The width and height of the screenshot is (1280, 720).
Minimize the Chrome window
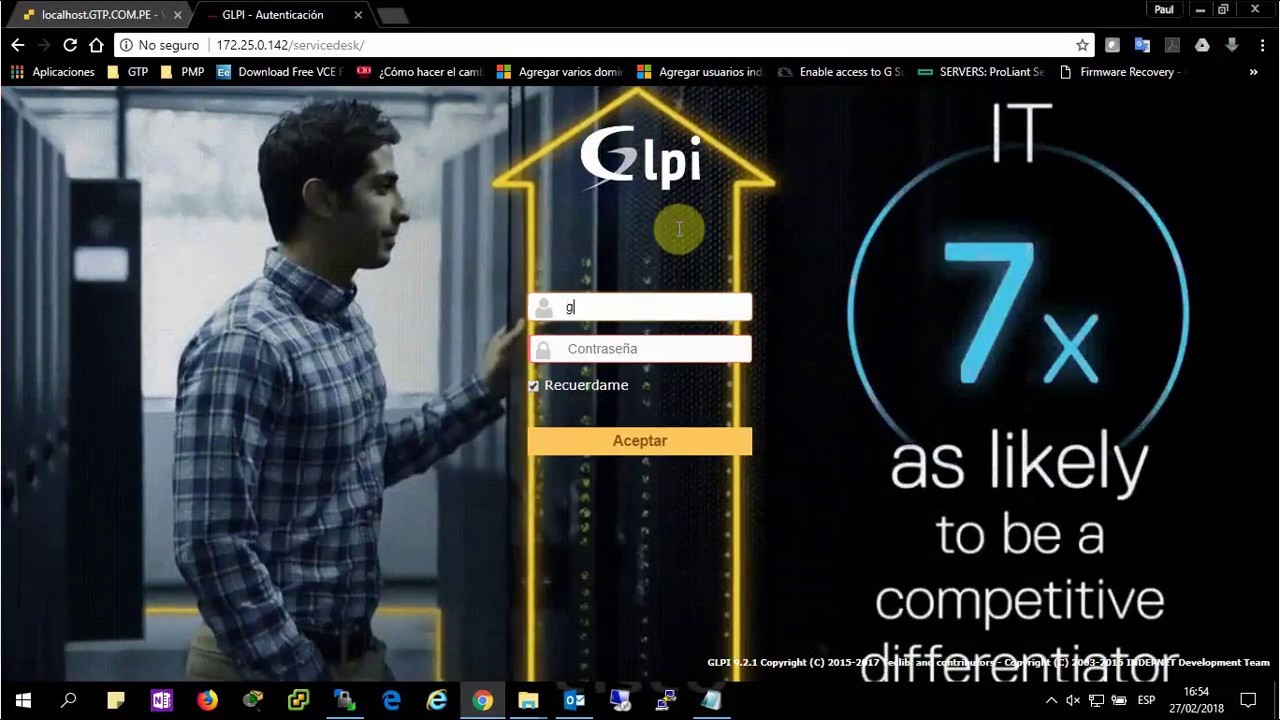pyautogui.click(x=1201, y=9)
